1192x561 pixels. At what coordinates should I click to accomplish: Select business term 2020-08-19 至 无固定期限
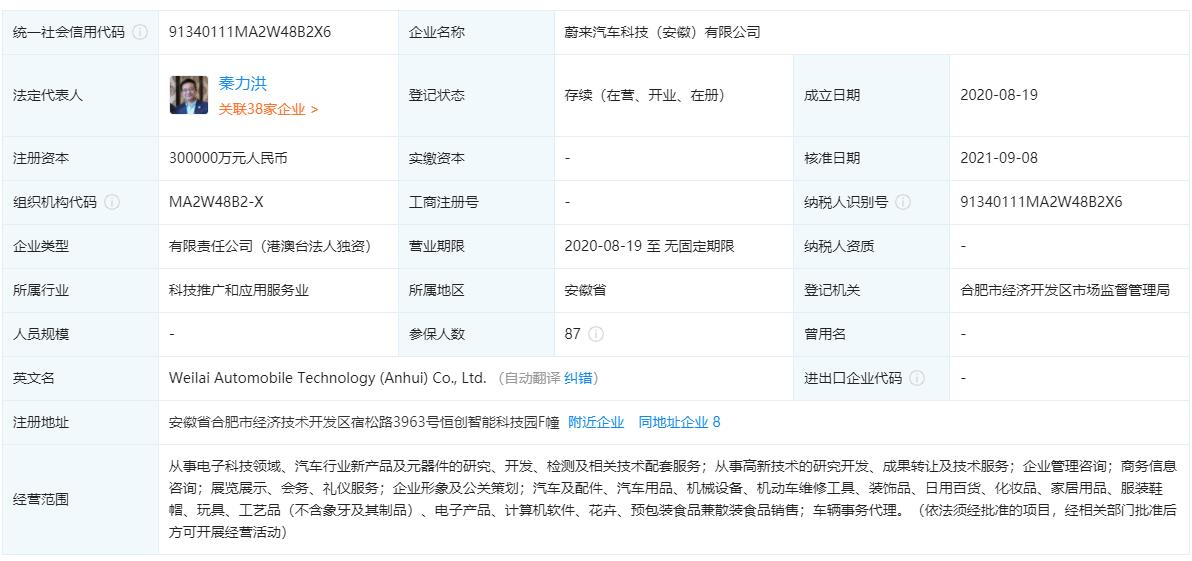point(649,246)
